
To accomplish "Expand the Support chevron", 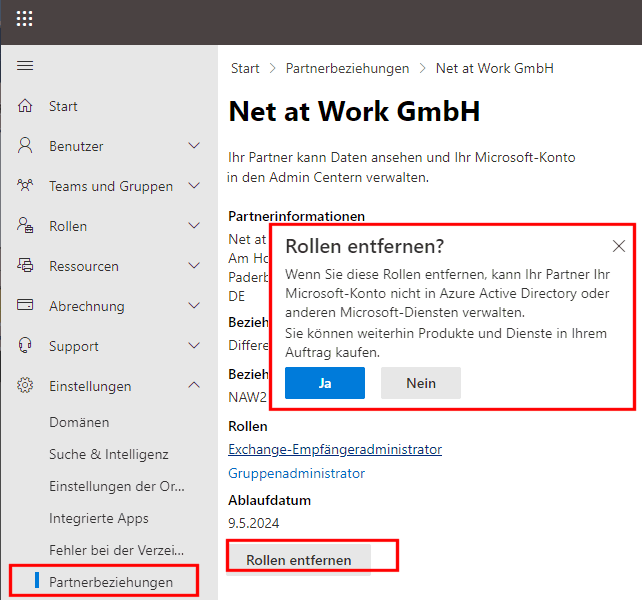I will tap(194, 345).
